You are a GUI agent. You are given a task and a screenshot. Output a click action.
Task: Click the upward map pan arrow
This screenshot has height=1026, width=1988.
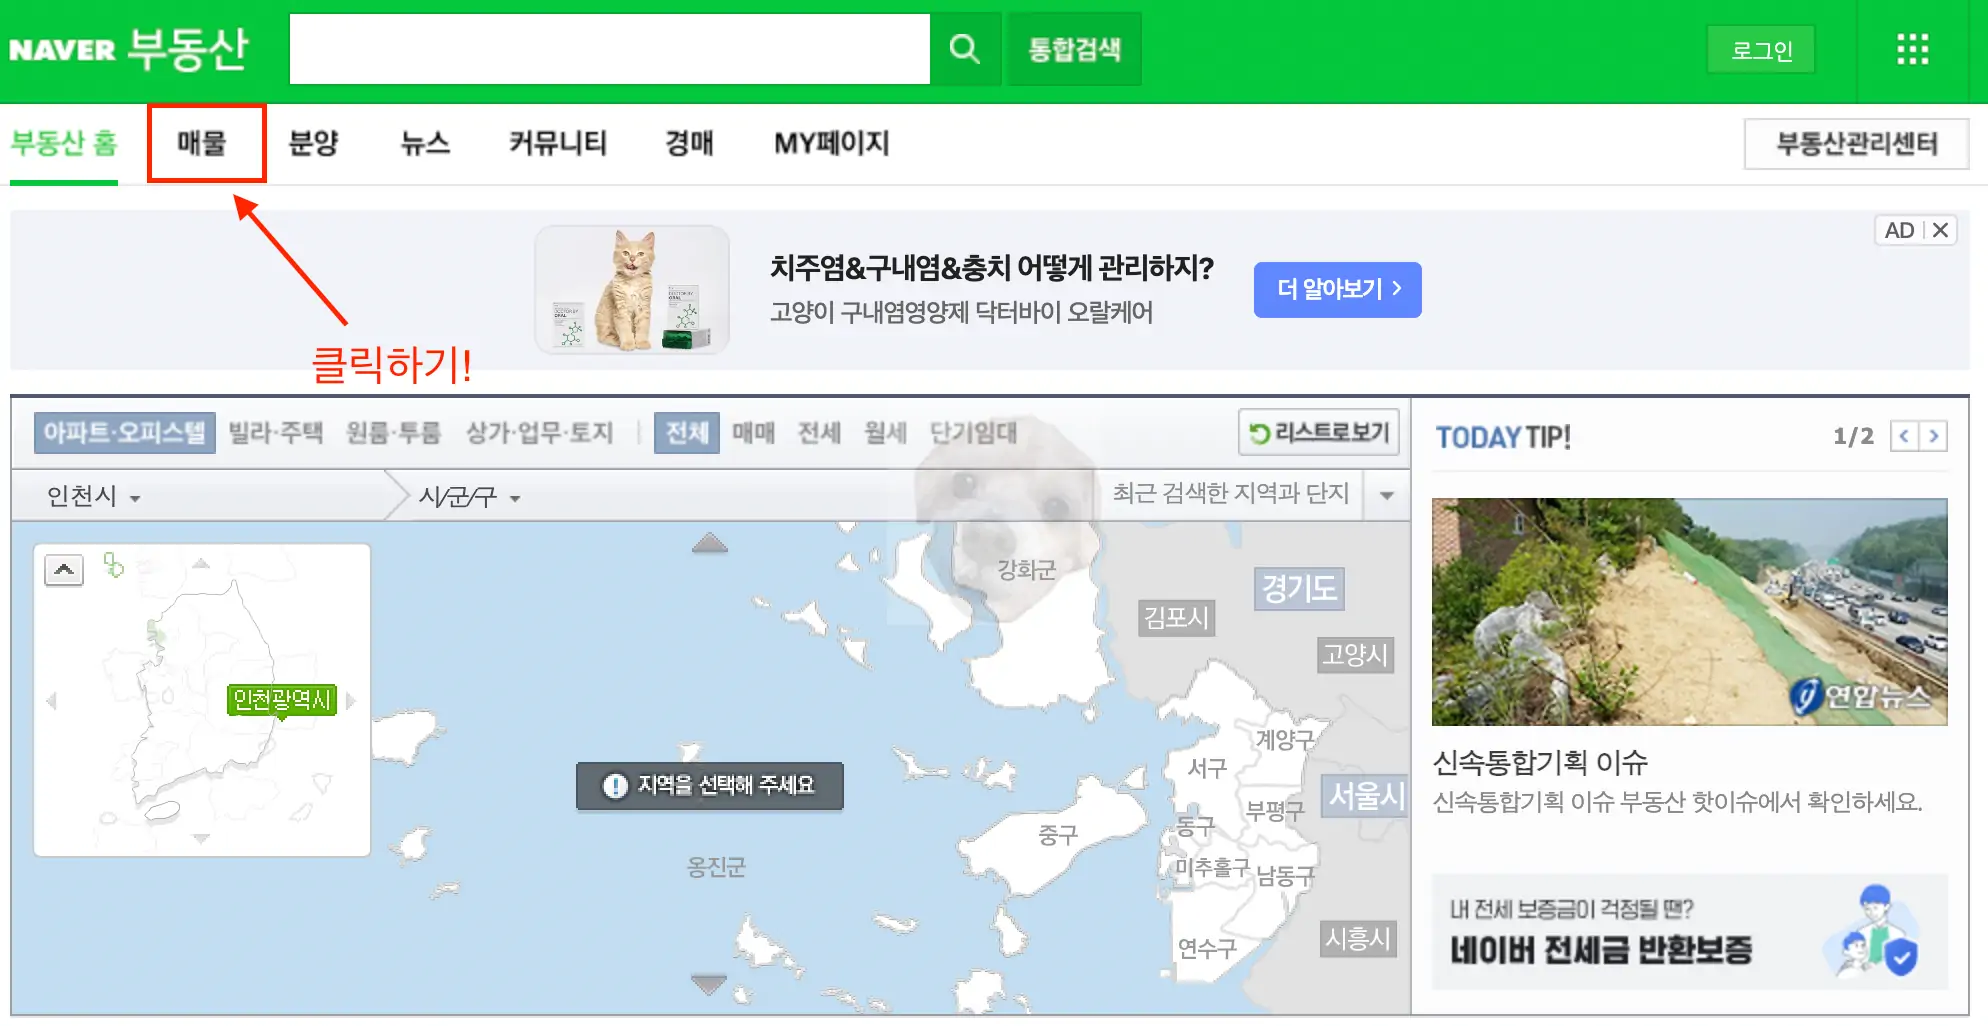pos(709,544)
